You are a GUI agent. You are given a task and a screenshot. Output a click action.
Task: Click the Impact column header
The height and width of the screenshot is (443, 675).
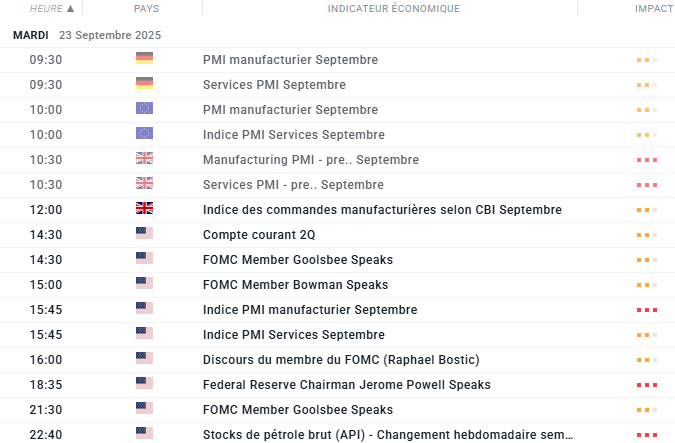coord(653,9)
